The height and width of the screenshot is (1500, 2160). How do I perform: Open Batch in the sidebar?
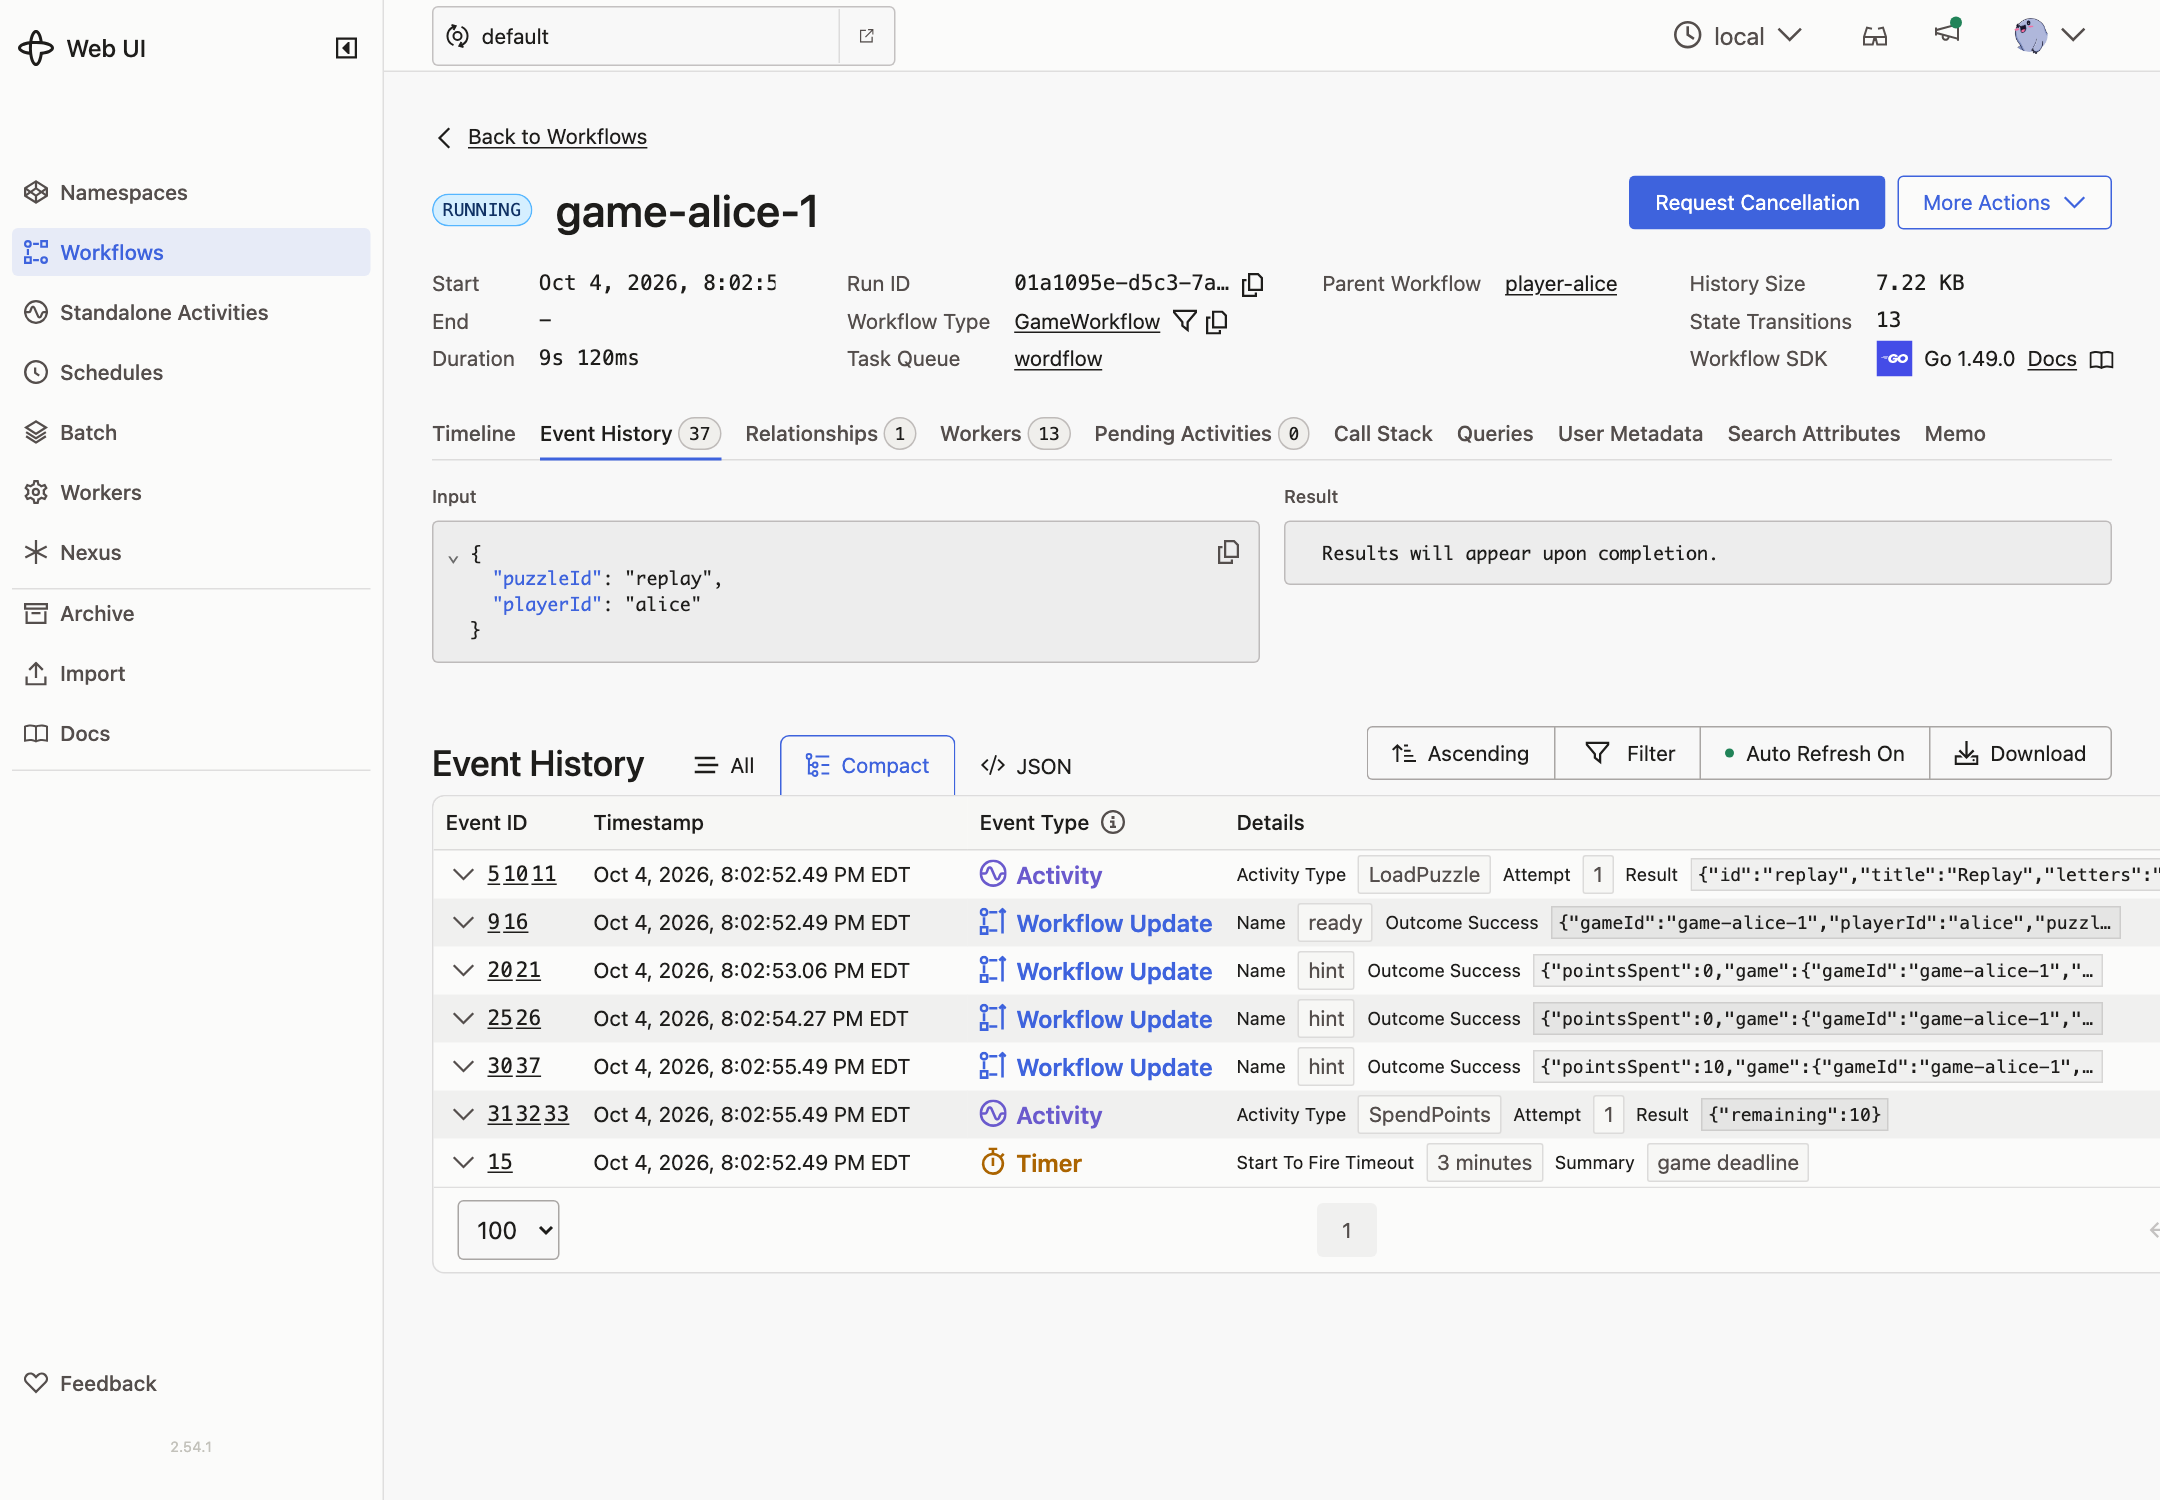tap(191, 432)
